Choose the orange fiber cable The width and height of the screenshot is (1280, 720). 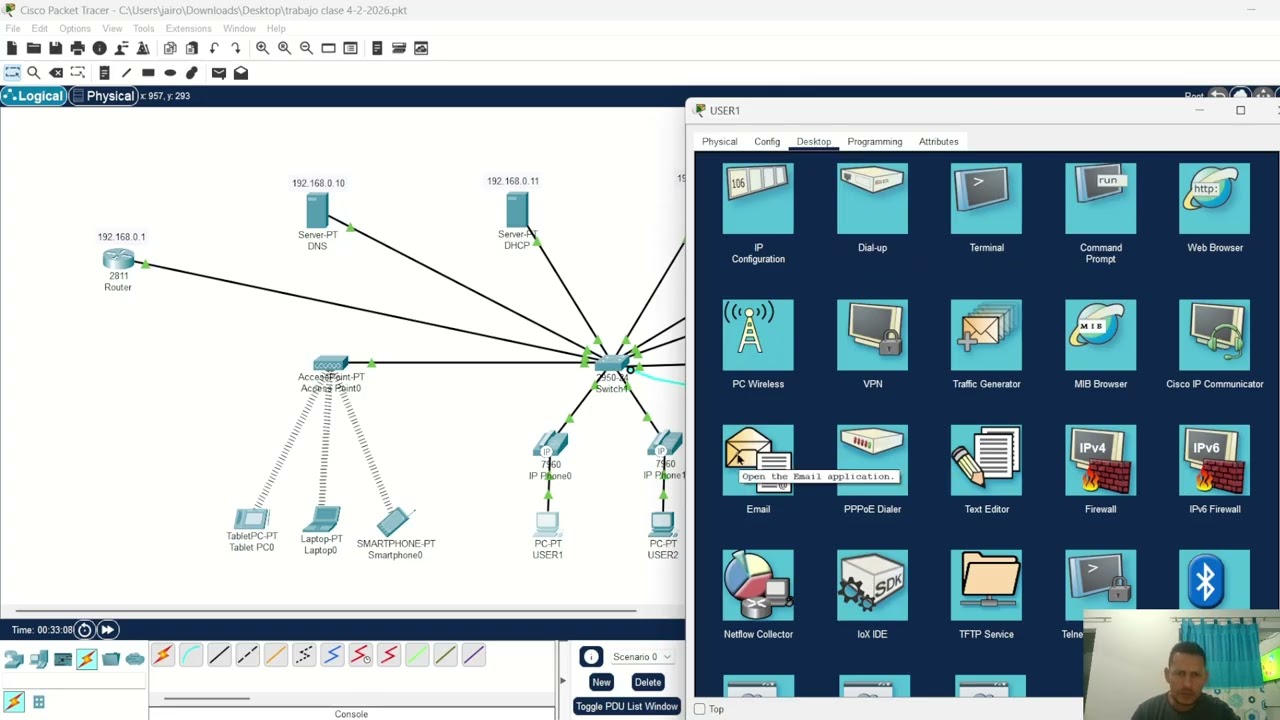[x=275, y=656]
